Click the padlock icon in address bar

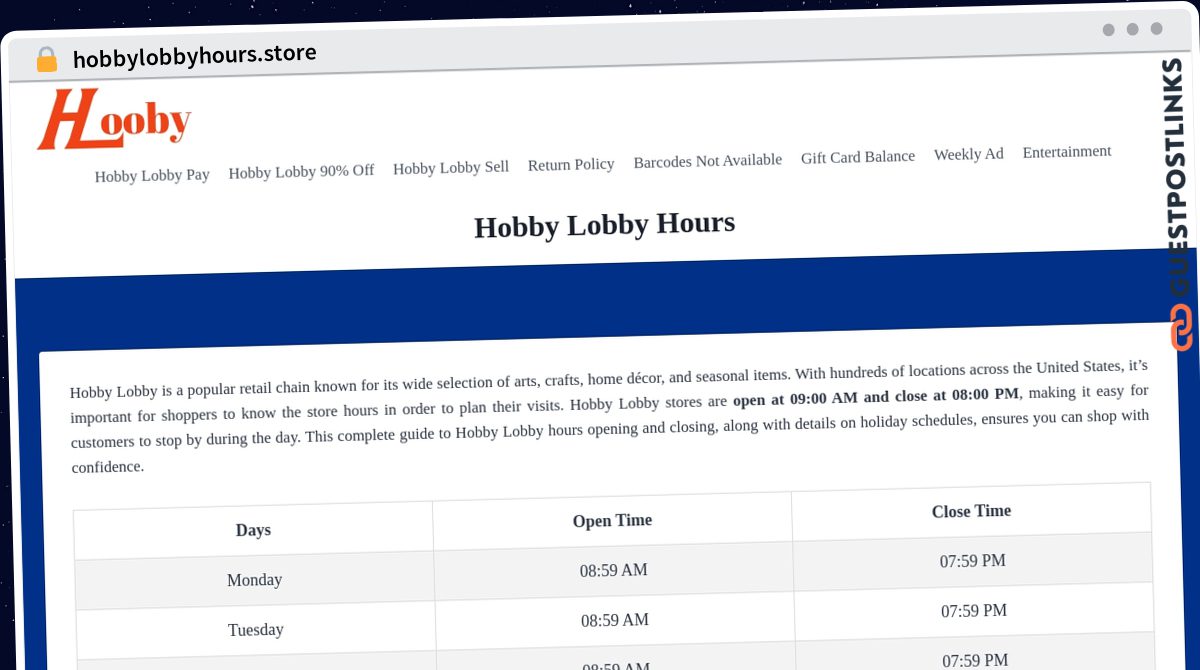[46, 60]
